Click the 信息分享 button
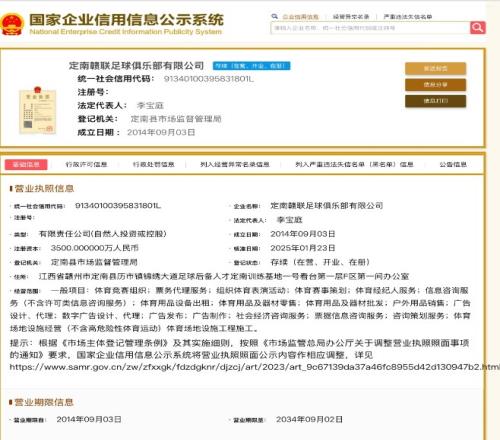This screenshot has height=440, width=500. point(435,85)
